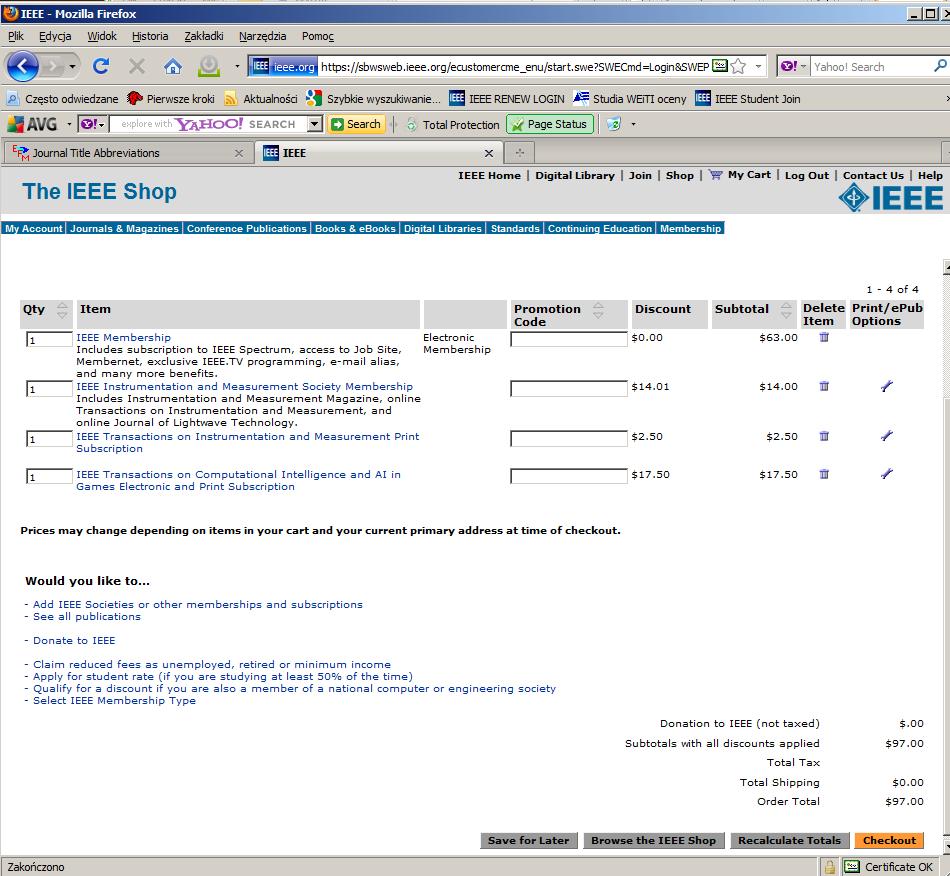950x876 pixels.
Task: Open dropdown next to downloads icon
Action: coord(237,66)
